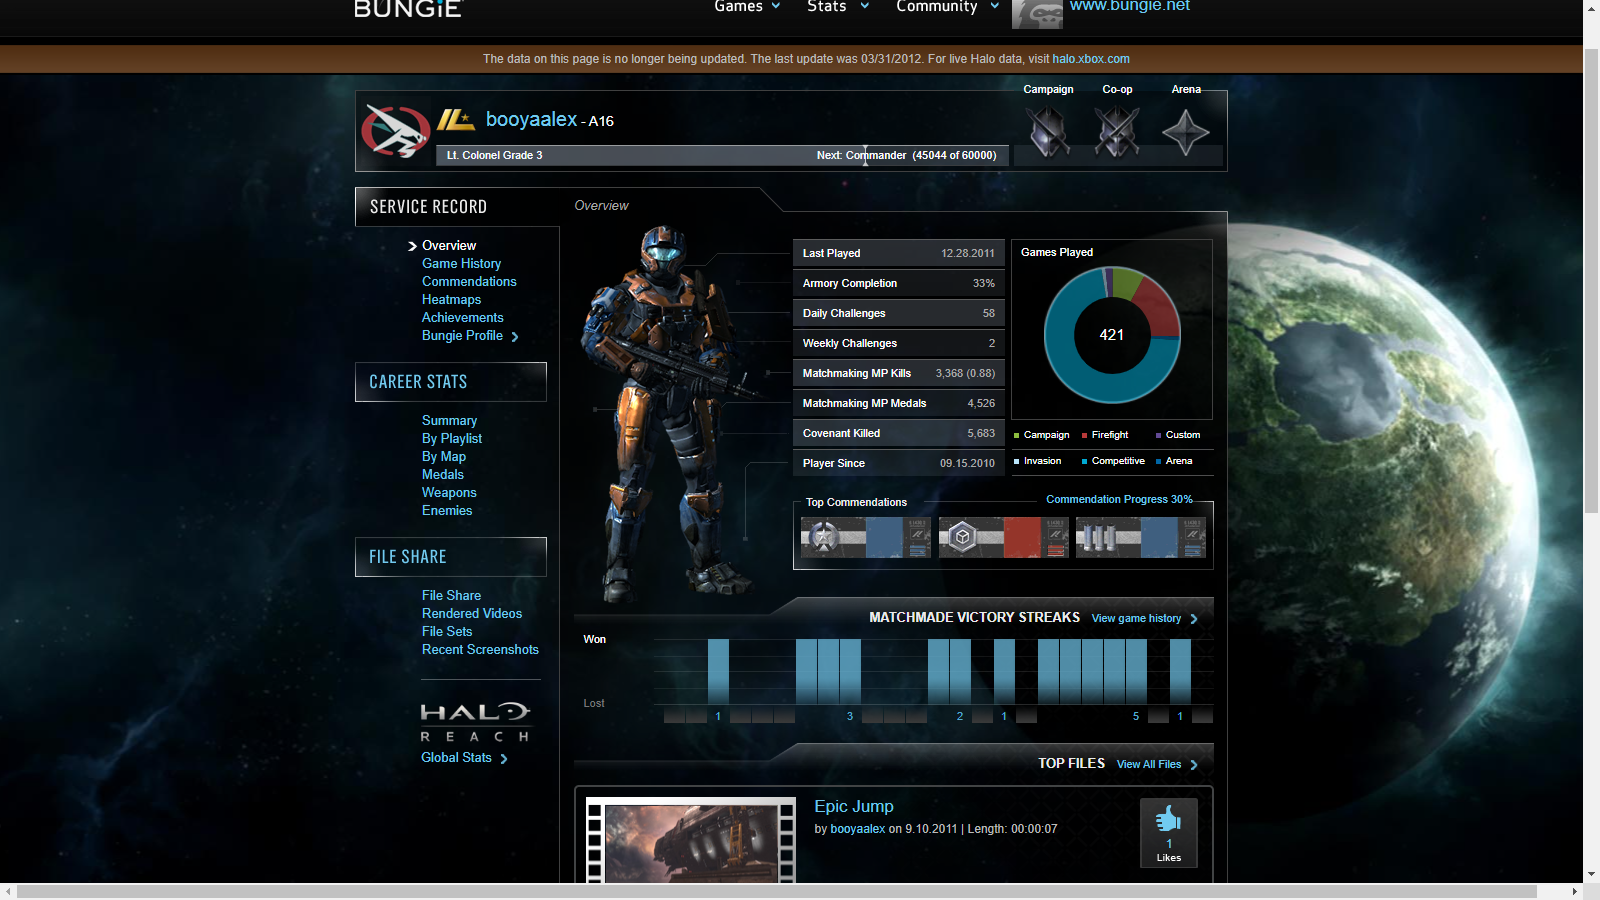Click View game history link
Image resolution: width=1600 pixels, height=900 pixels.
1136,618
